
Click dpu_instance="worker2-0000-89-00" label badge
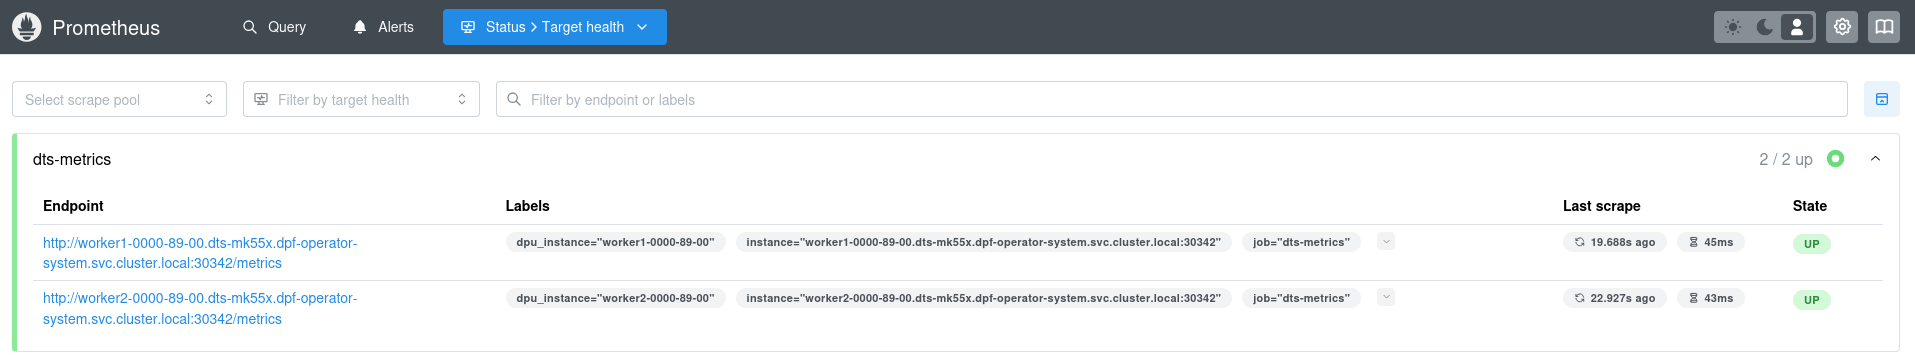[x=615, y=298]
